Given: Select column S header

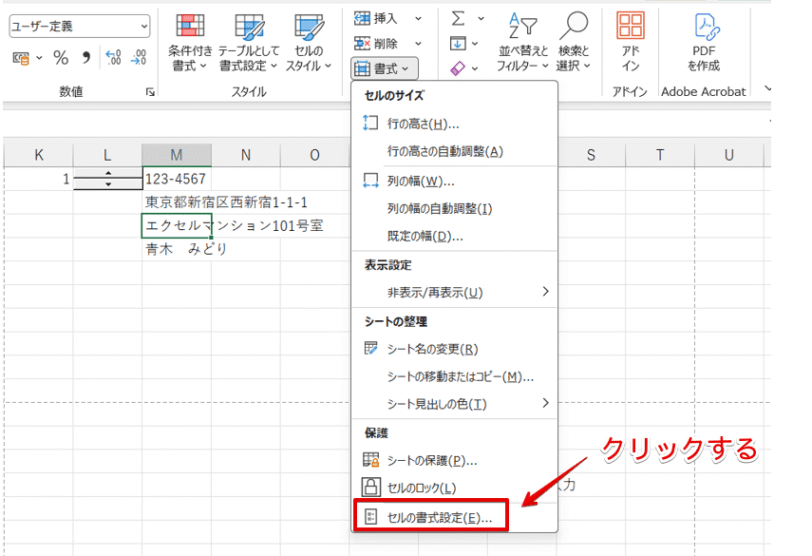Looking at the screenshot, I should (591, 155).
